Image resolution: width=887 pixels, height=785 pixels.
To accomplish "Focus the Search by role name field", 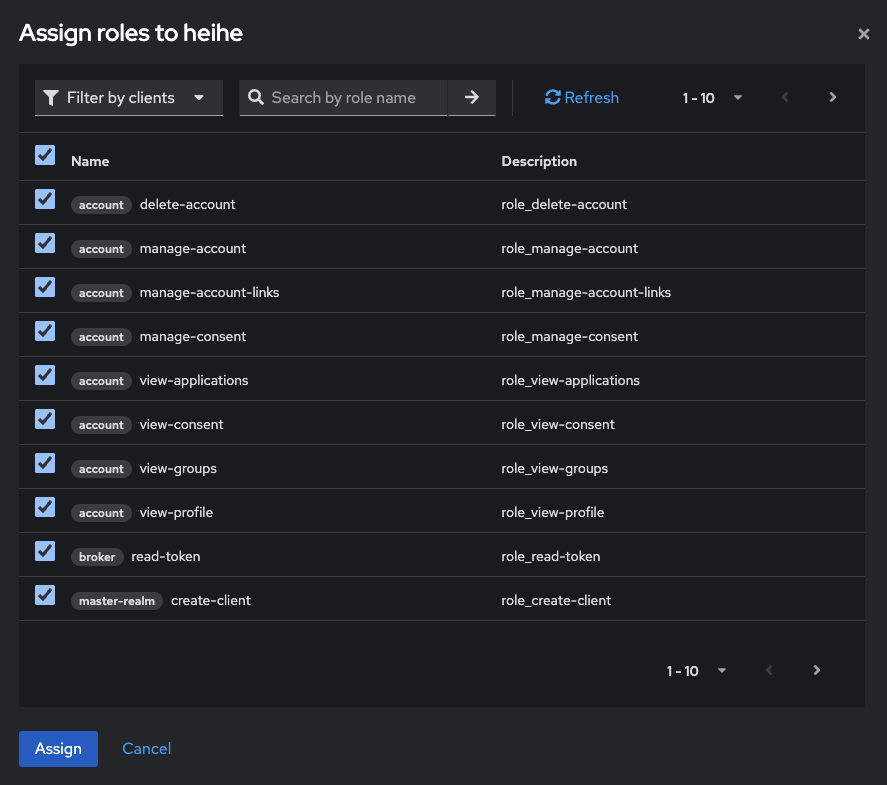I will [352, 98].
